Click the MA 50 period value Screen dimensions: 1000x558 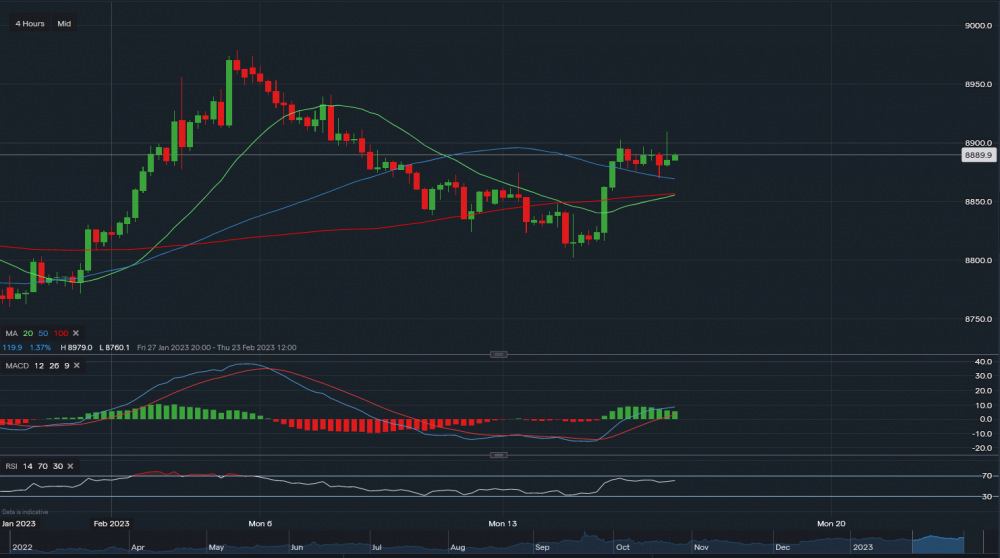pos(43,333)
